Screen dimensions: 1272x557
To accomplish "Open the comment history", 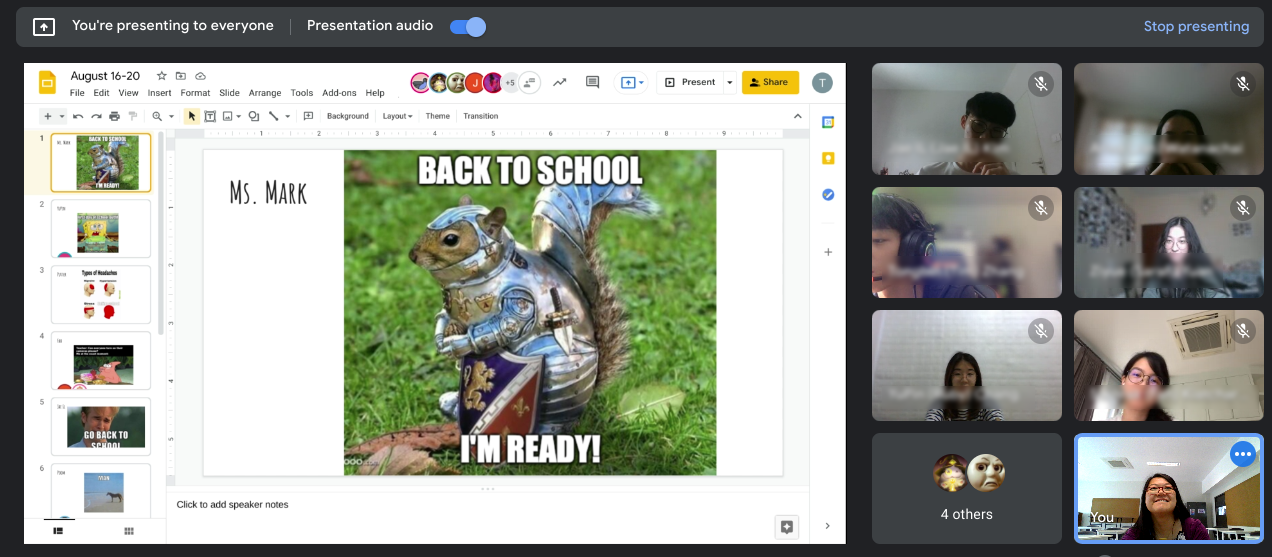I will tap(592, 82).
